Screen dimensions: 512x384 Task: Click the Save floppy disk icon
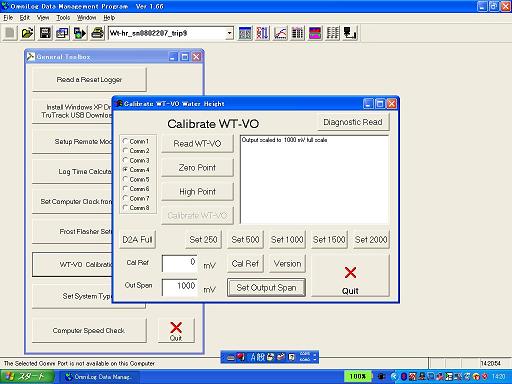45,33
